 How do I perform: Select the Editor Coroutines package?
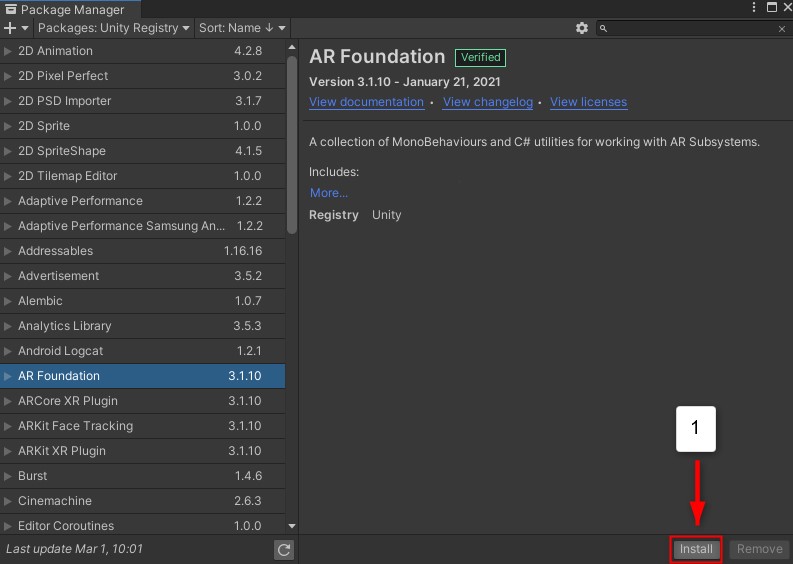click(143, 525)
